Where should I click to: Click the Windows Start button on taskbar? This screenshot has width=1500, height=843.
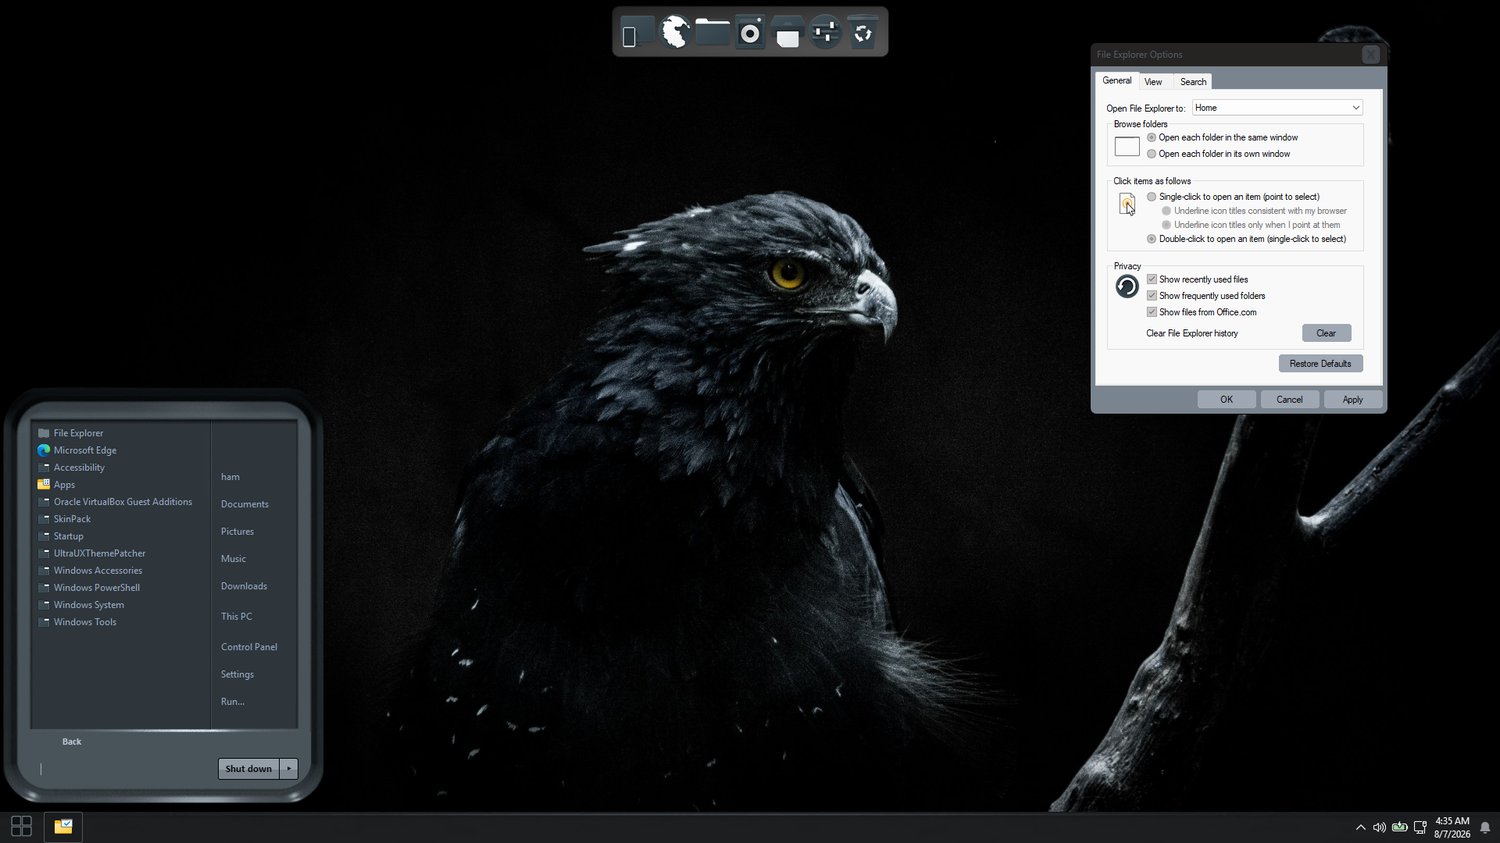[x=21, y=826]
